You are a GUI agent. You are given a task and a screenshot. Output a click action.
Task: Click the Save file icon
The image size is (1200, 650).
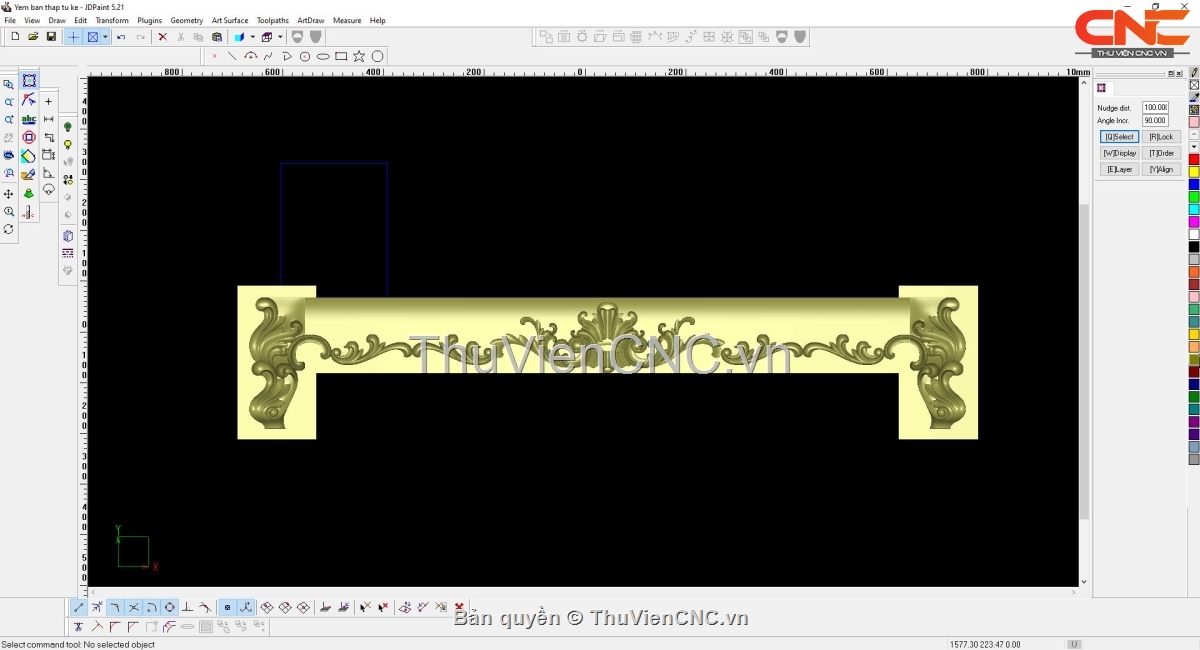[51, 37]
